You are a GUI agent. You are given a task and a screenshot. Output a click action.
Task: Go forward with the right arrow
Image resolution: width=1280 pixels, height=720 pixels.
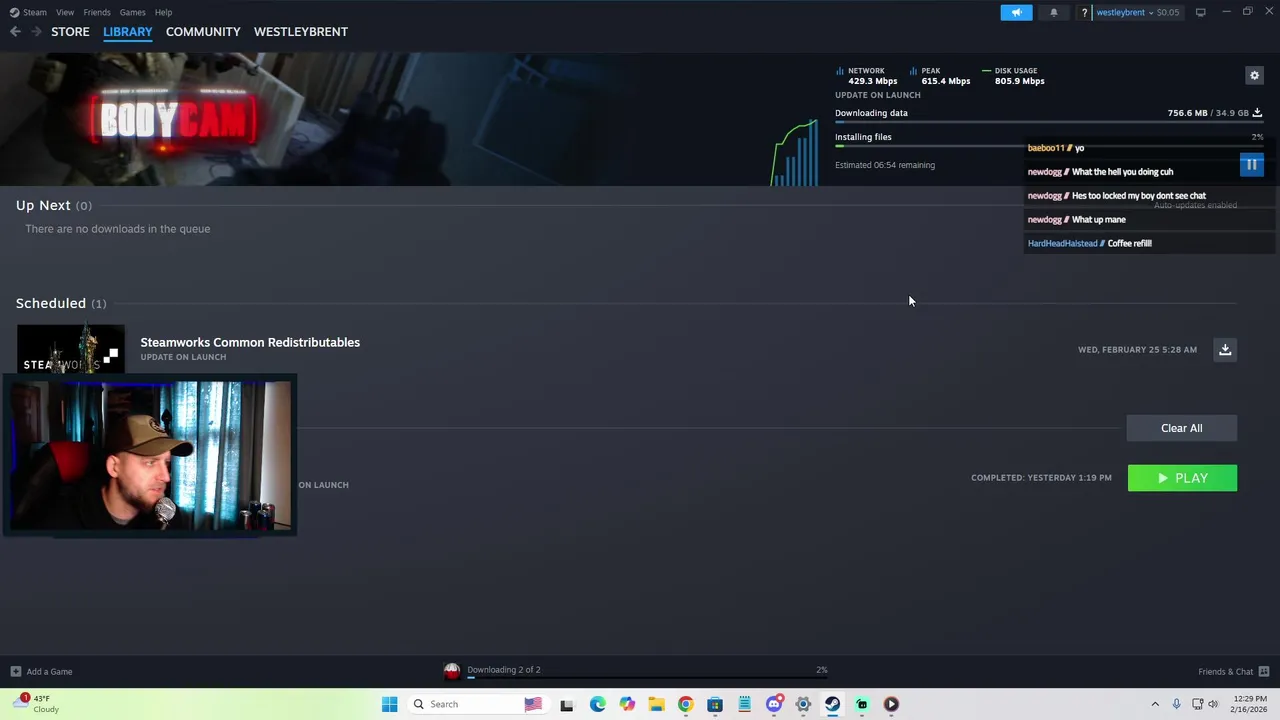pyautogui.click(x=36, y=32)
